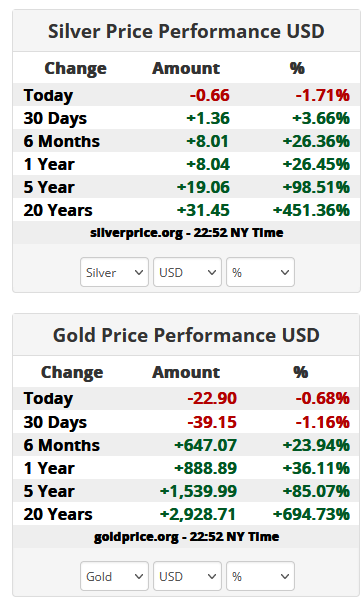Open the USD currency dropdown under gold table
This screenshot has width=361, height=610.
(x=187, y=576)
